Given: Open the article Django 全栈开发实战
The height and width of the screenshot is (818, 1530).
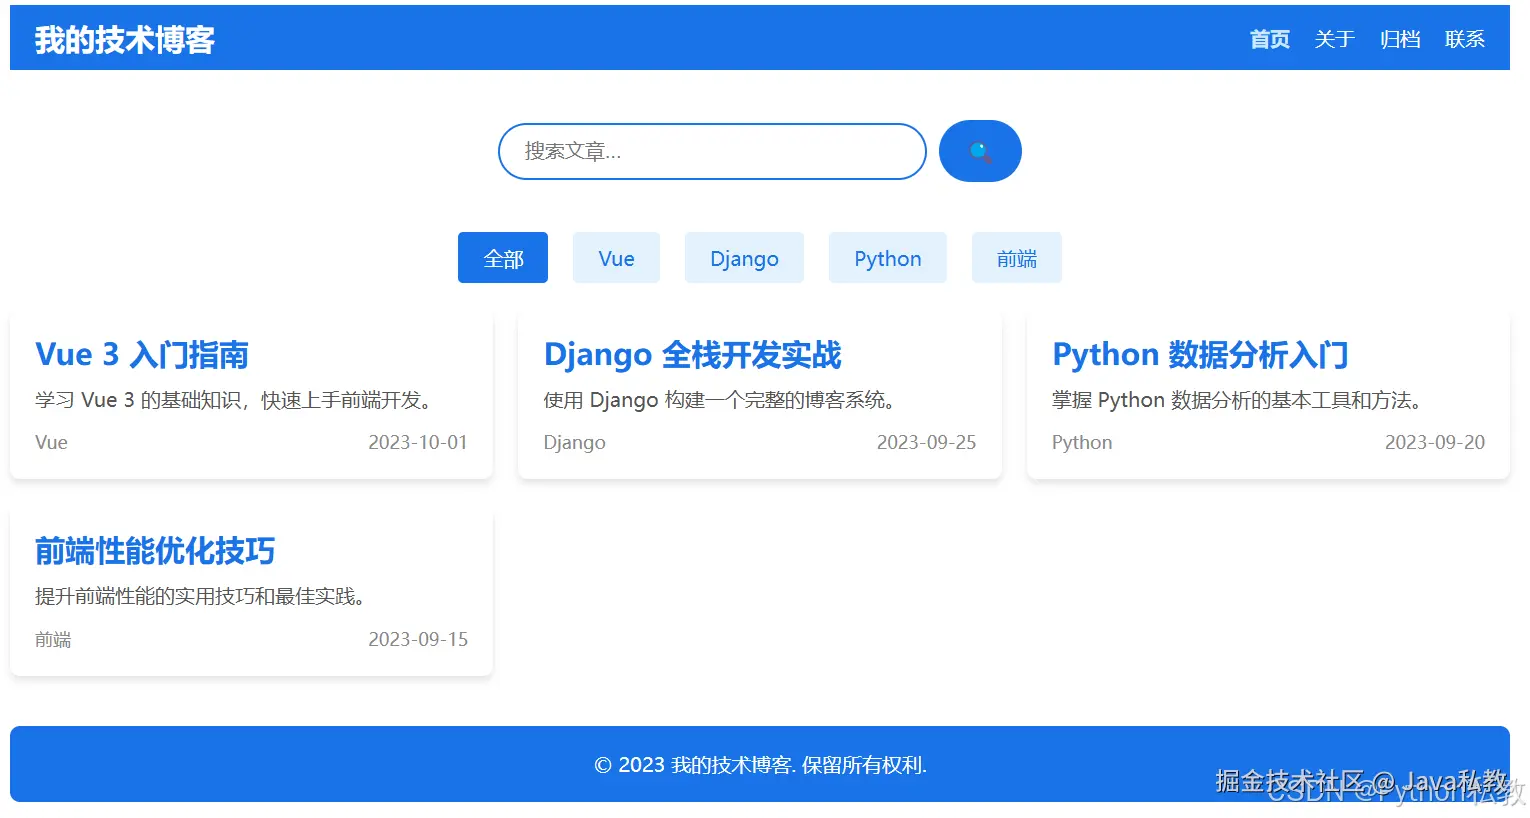Looking at the screenshot, I should [692, 354].
